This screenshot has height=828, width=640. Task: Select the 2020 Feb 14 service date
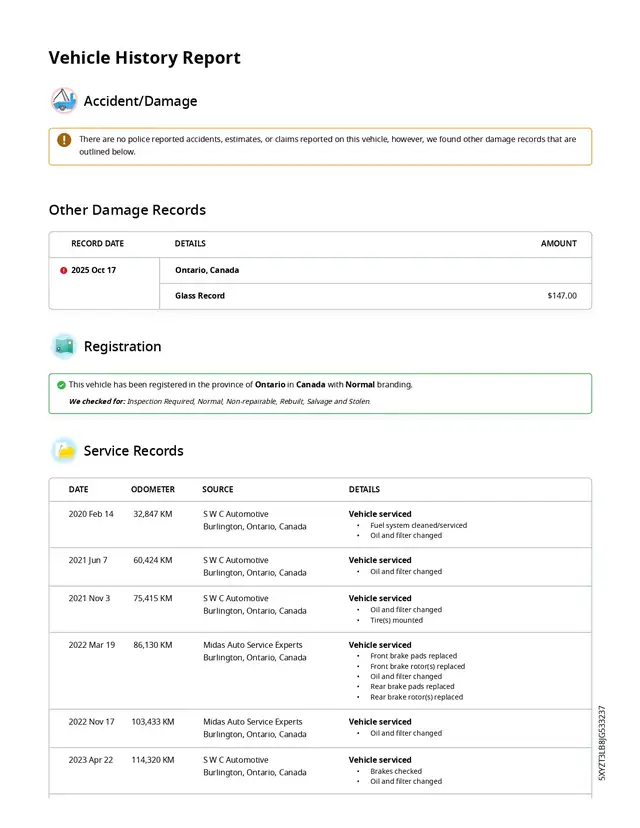(91, 514)
